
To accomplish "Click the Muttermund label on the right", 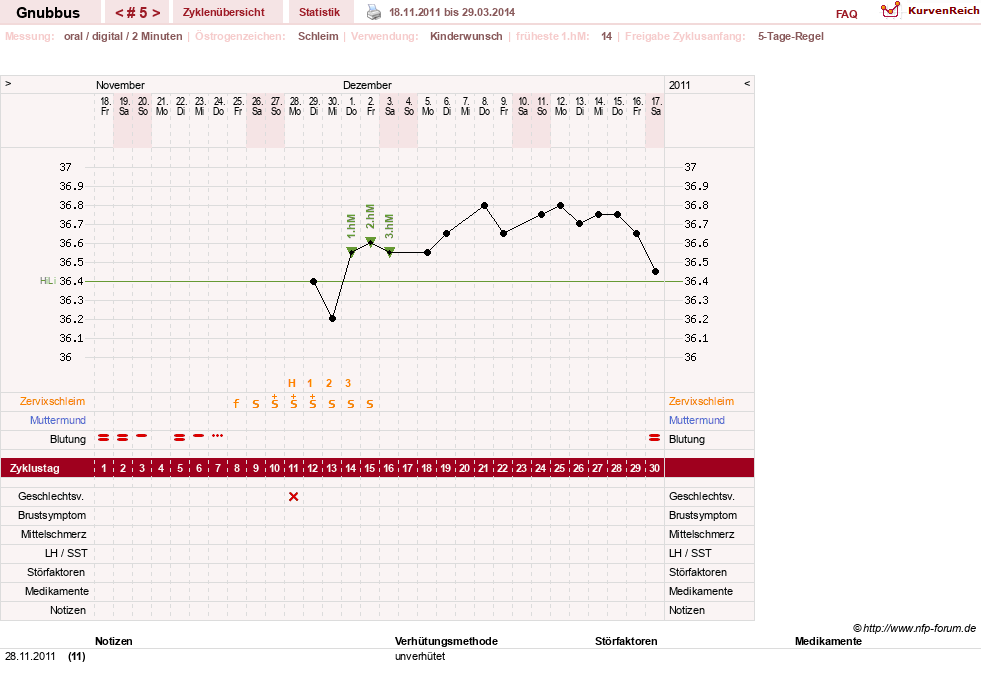I will (x=696, y=420).
